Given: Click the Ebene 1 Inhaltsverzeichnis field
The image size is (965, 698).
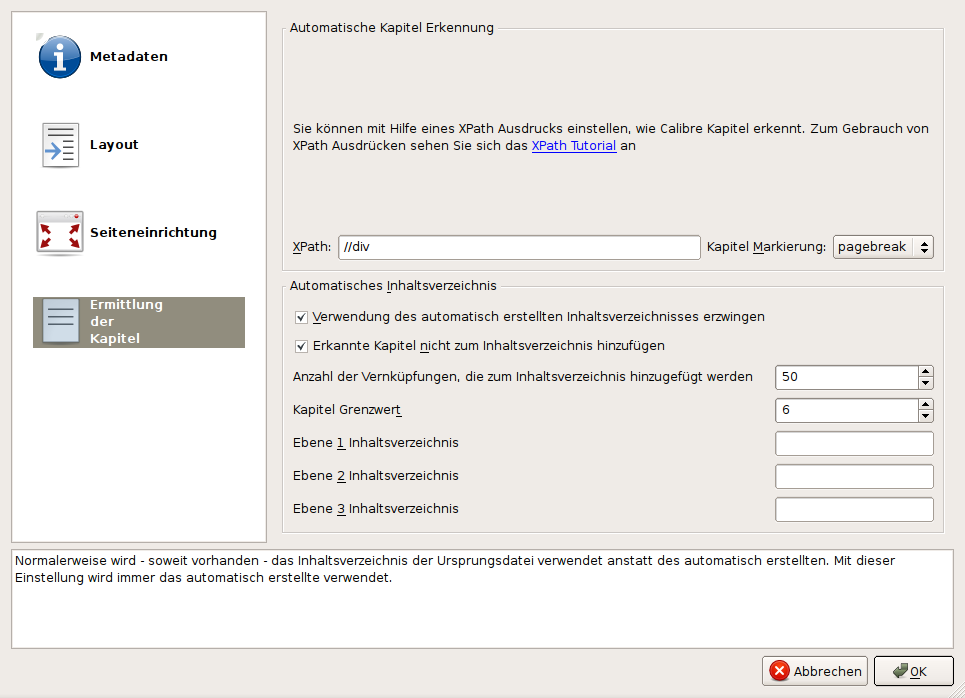Looking at the screenshot, I should click(853, 443).
